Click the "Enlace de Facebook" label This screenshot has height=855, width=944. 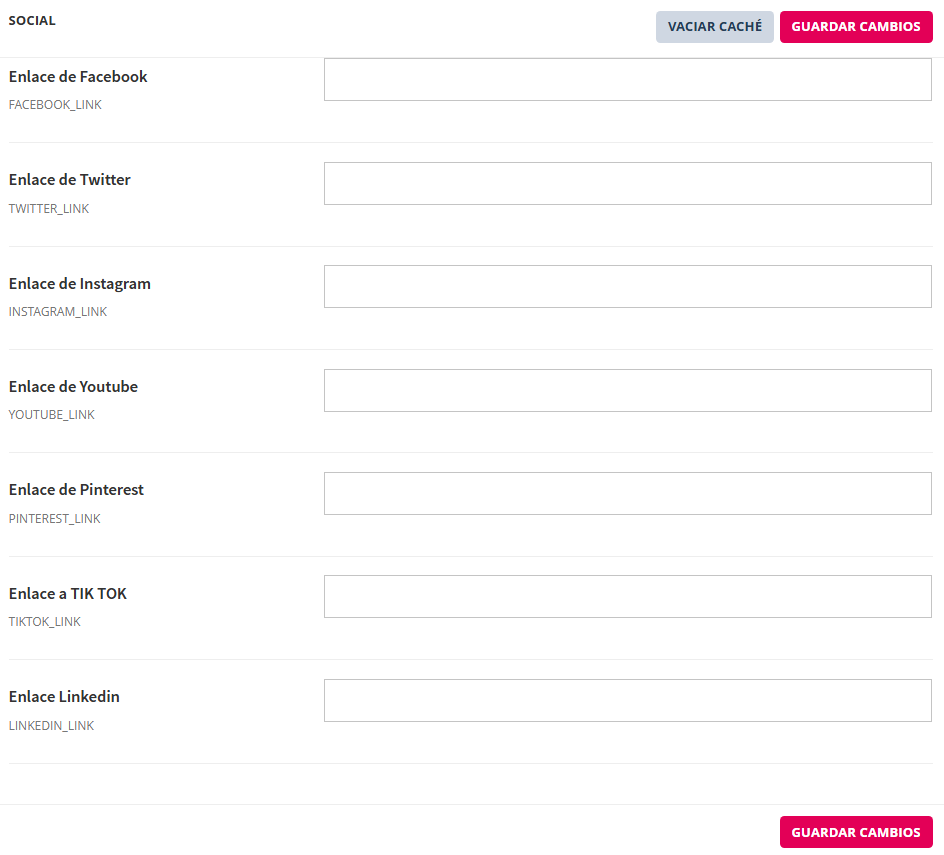coord(78,77)
